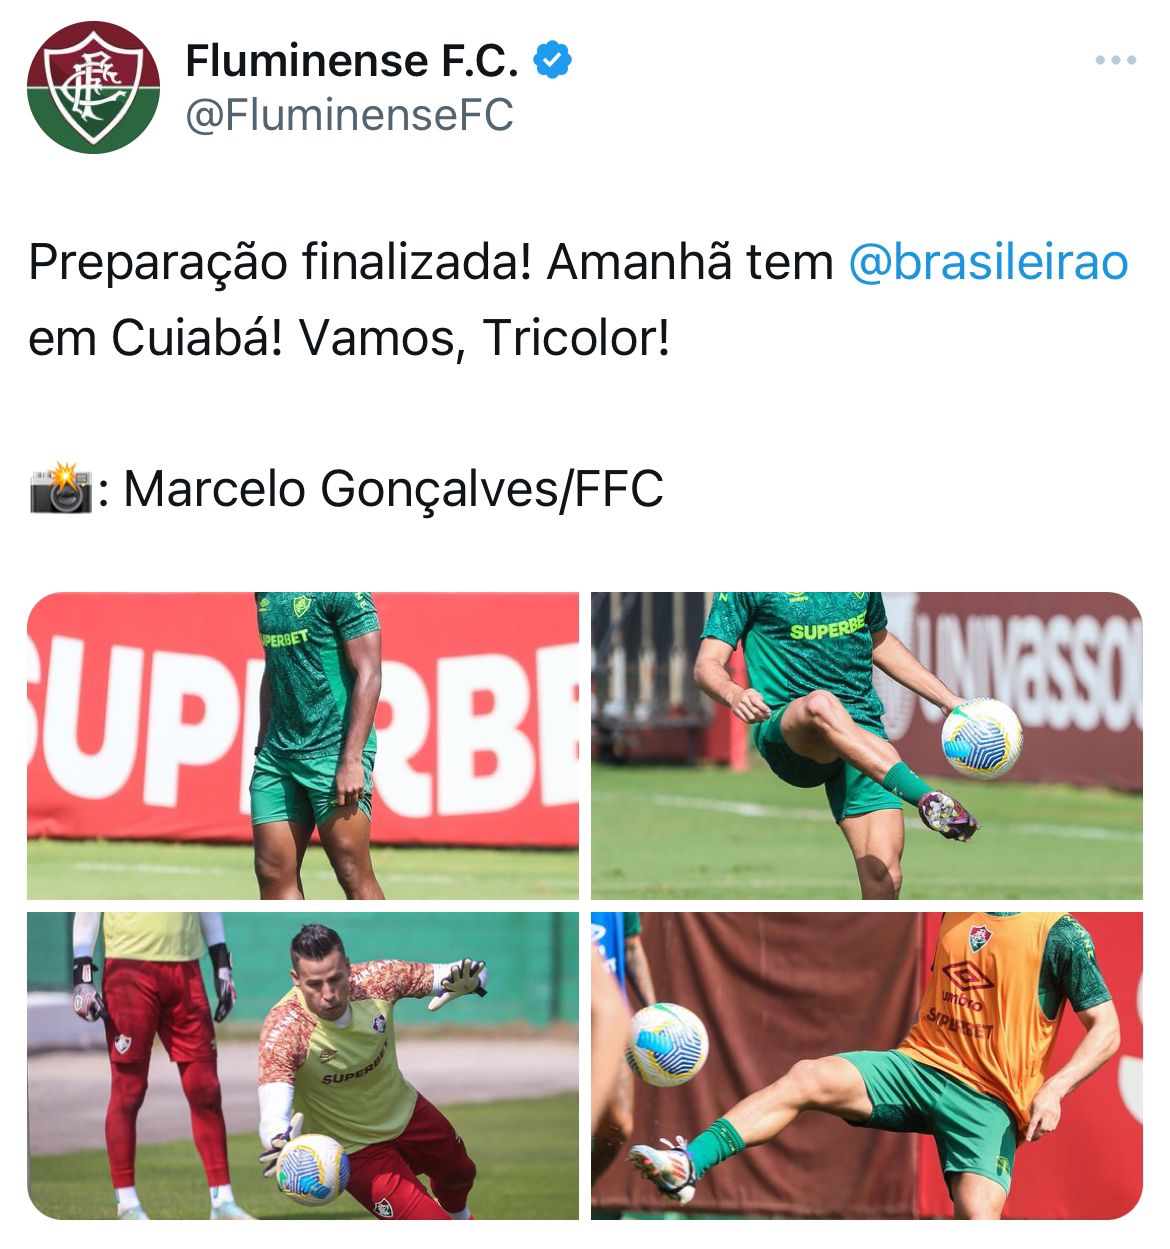Click the camera flash emoji

pos(61,488)
